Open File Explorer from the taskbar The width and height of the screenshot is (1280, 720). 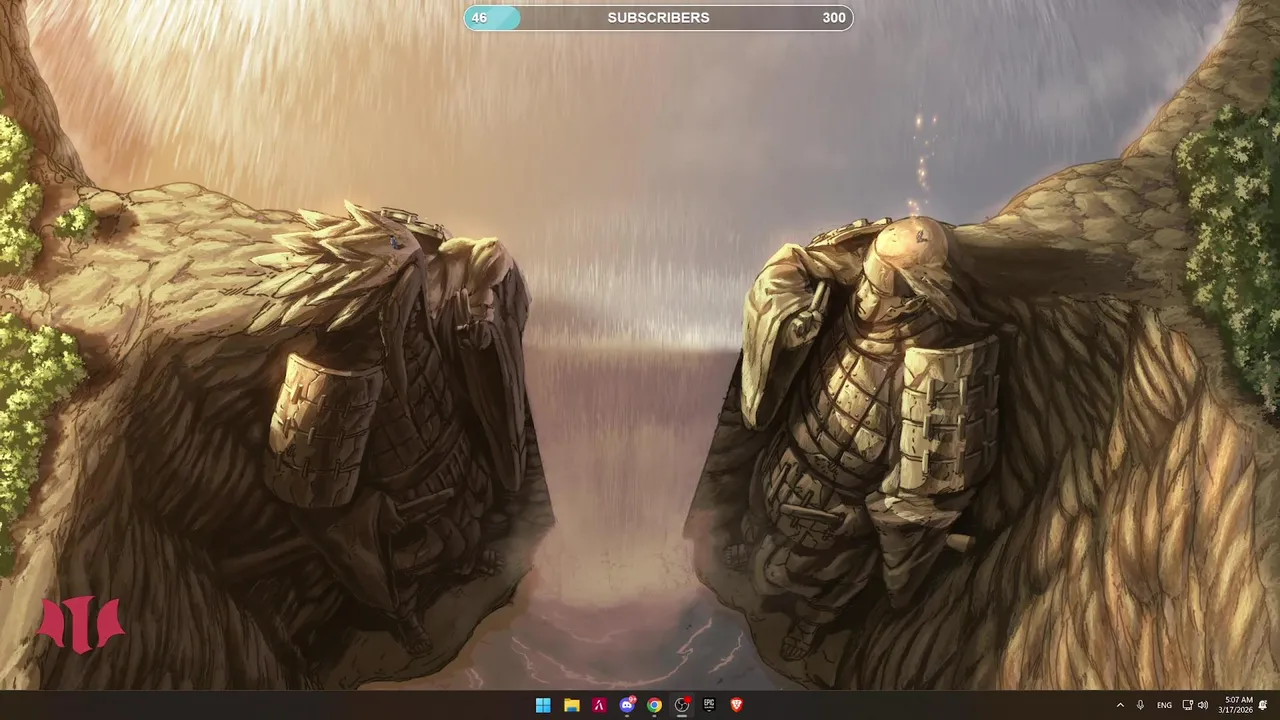[x=571, y=705]
